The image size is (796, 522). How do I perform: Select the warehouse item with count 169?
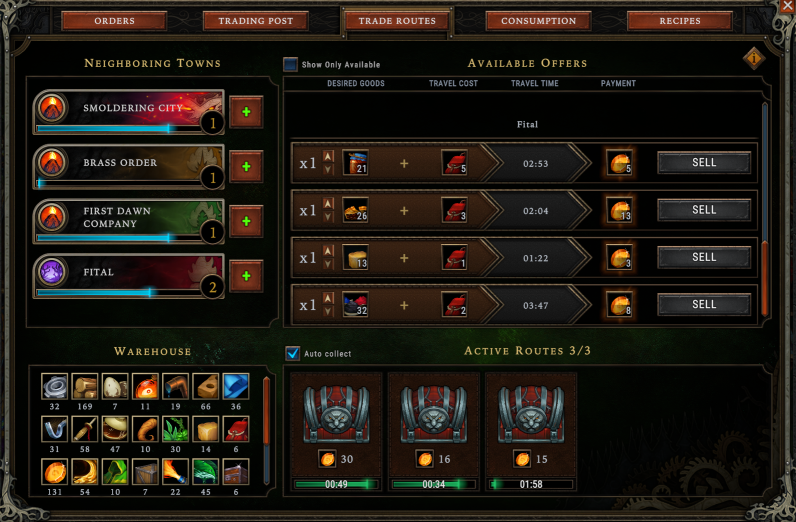point(85,386)
